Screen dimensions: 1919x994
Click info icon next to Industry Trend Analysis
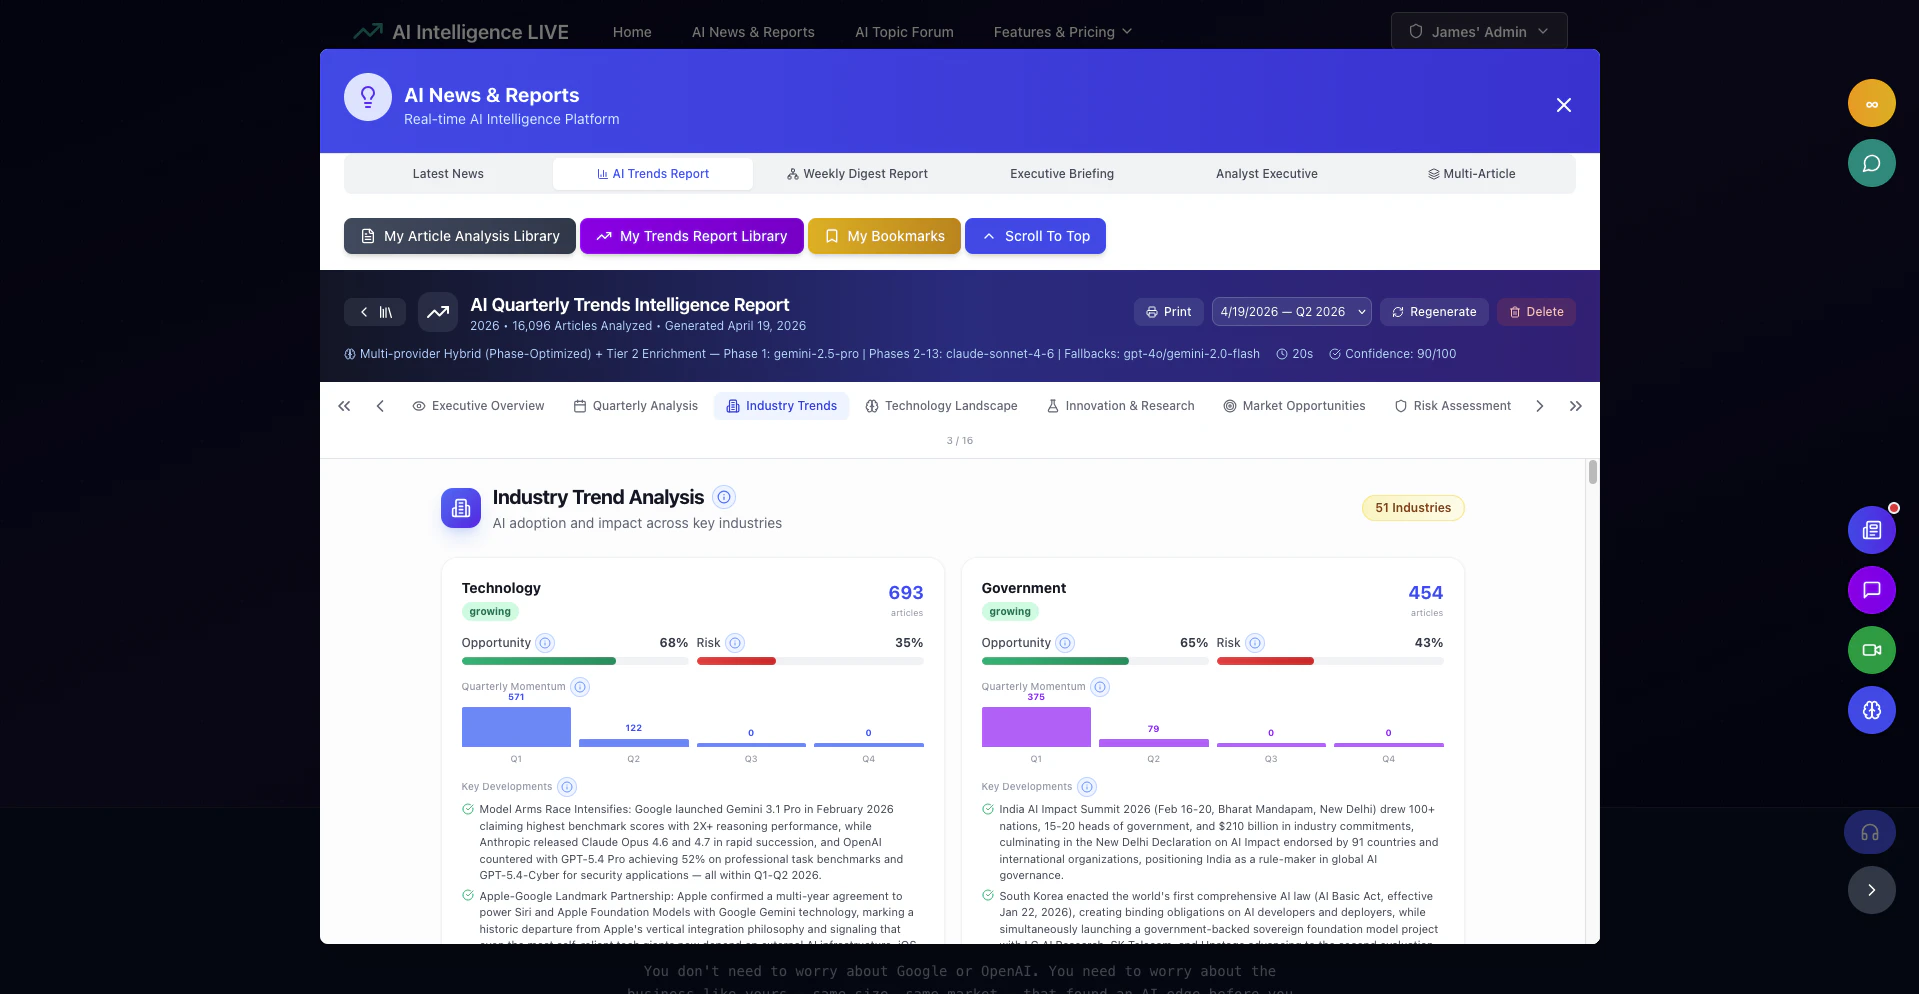724,497
